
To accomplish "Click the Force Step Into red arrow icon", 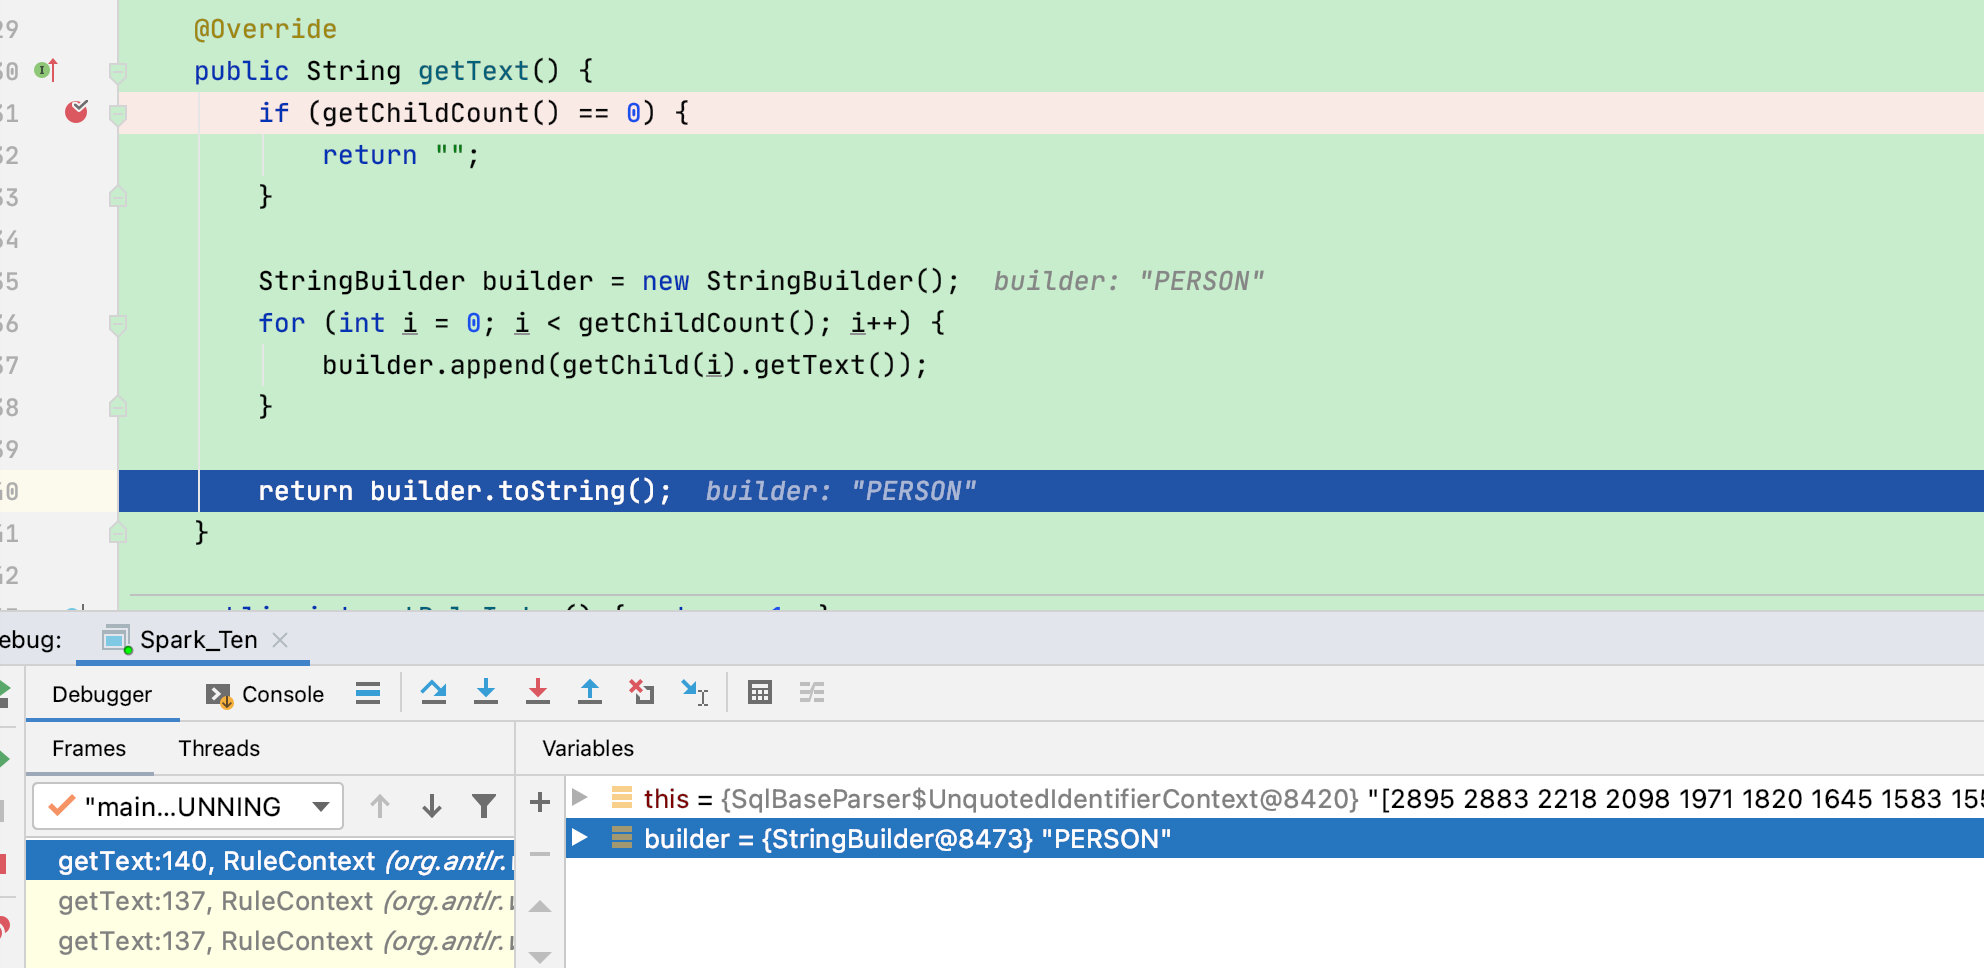I will [538, 692].
